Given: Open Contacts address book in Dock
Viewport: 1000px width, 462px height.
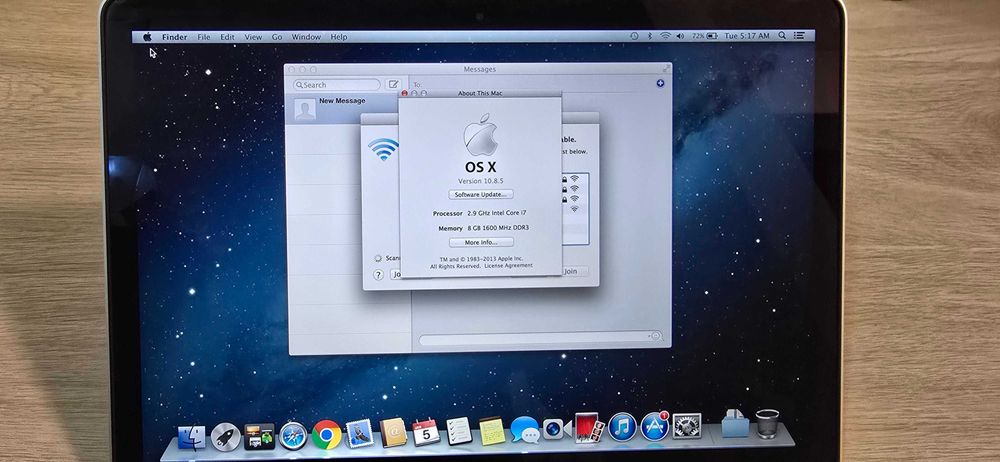Looking at the screenshot, I should click(x=393, y=432).
